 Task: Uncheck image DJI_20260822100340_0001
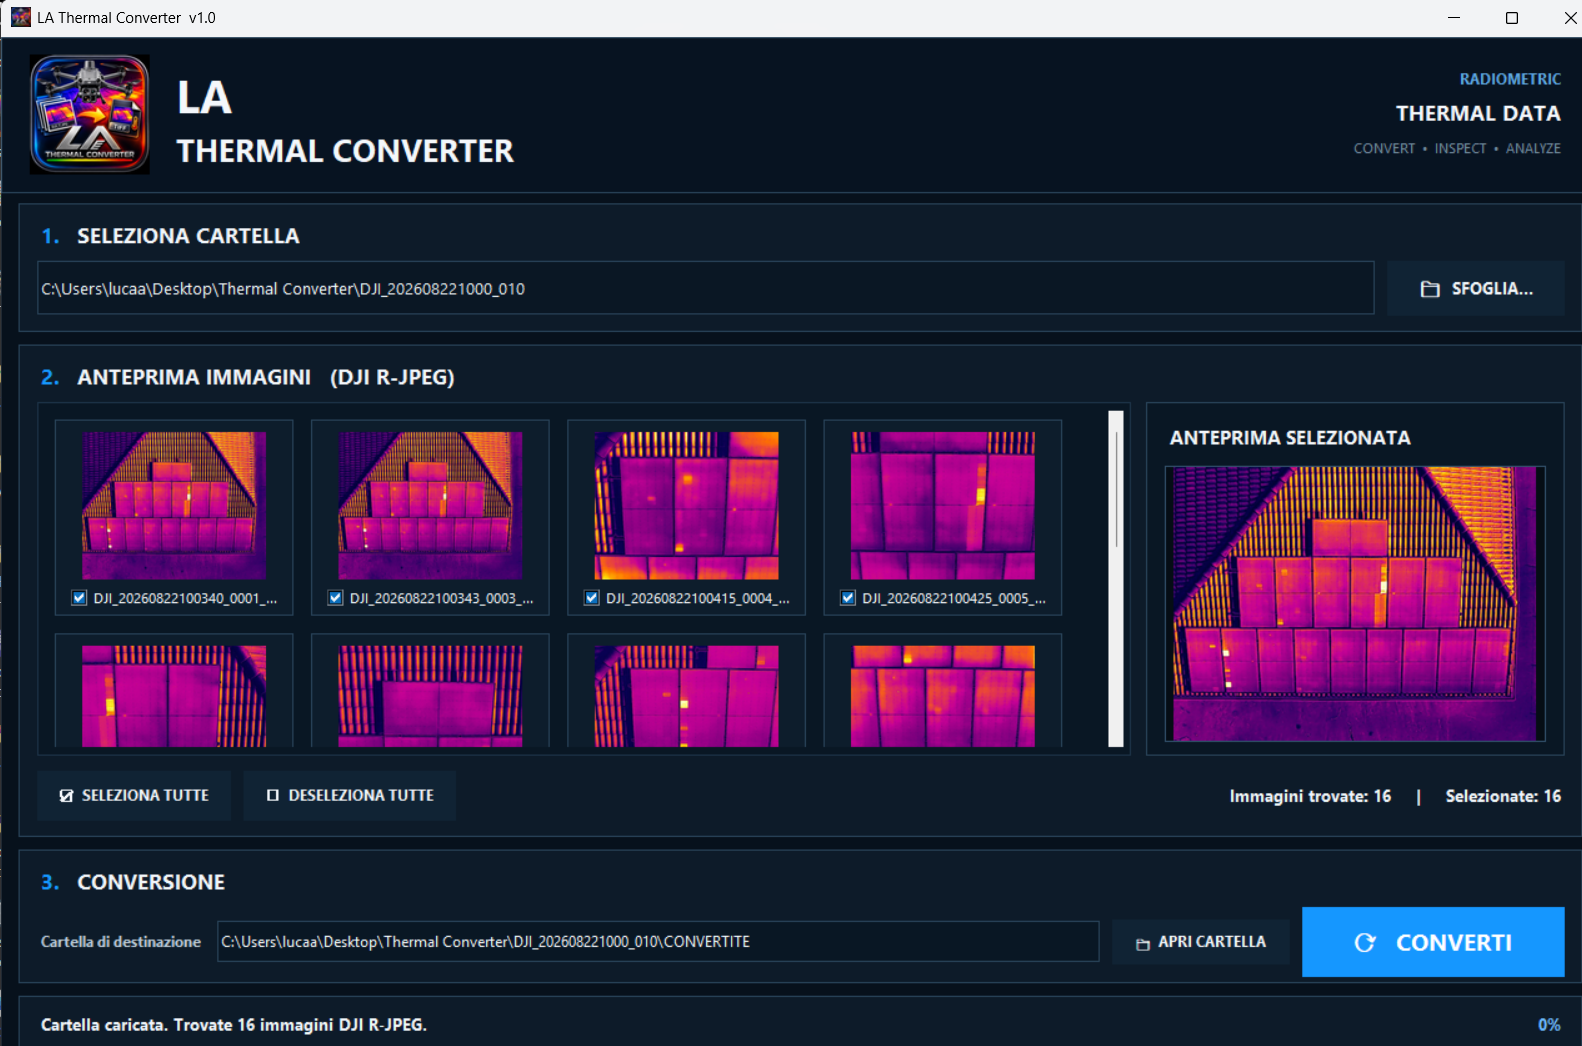(79, 598)
